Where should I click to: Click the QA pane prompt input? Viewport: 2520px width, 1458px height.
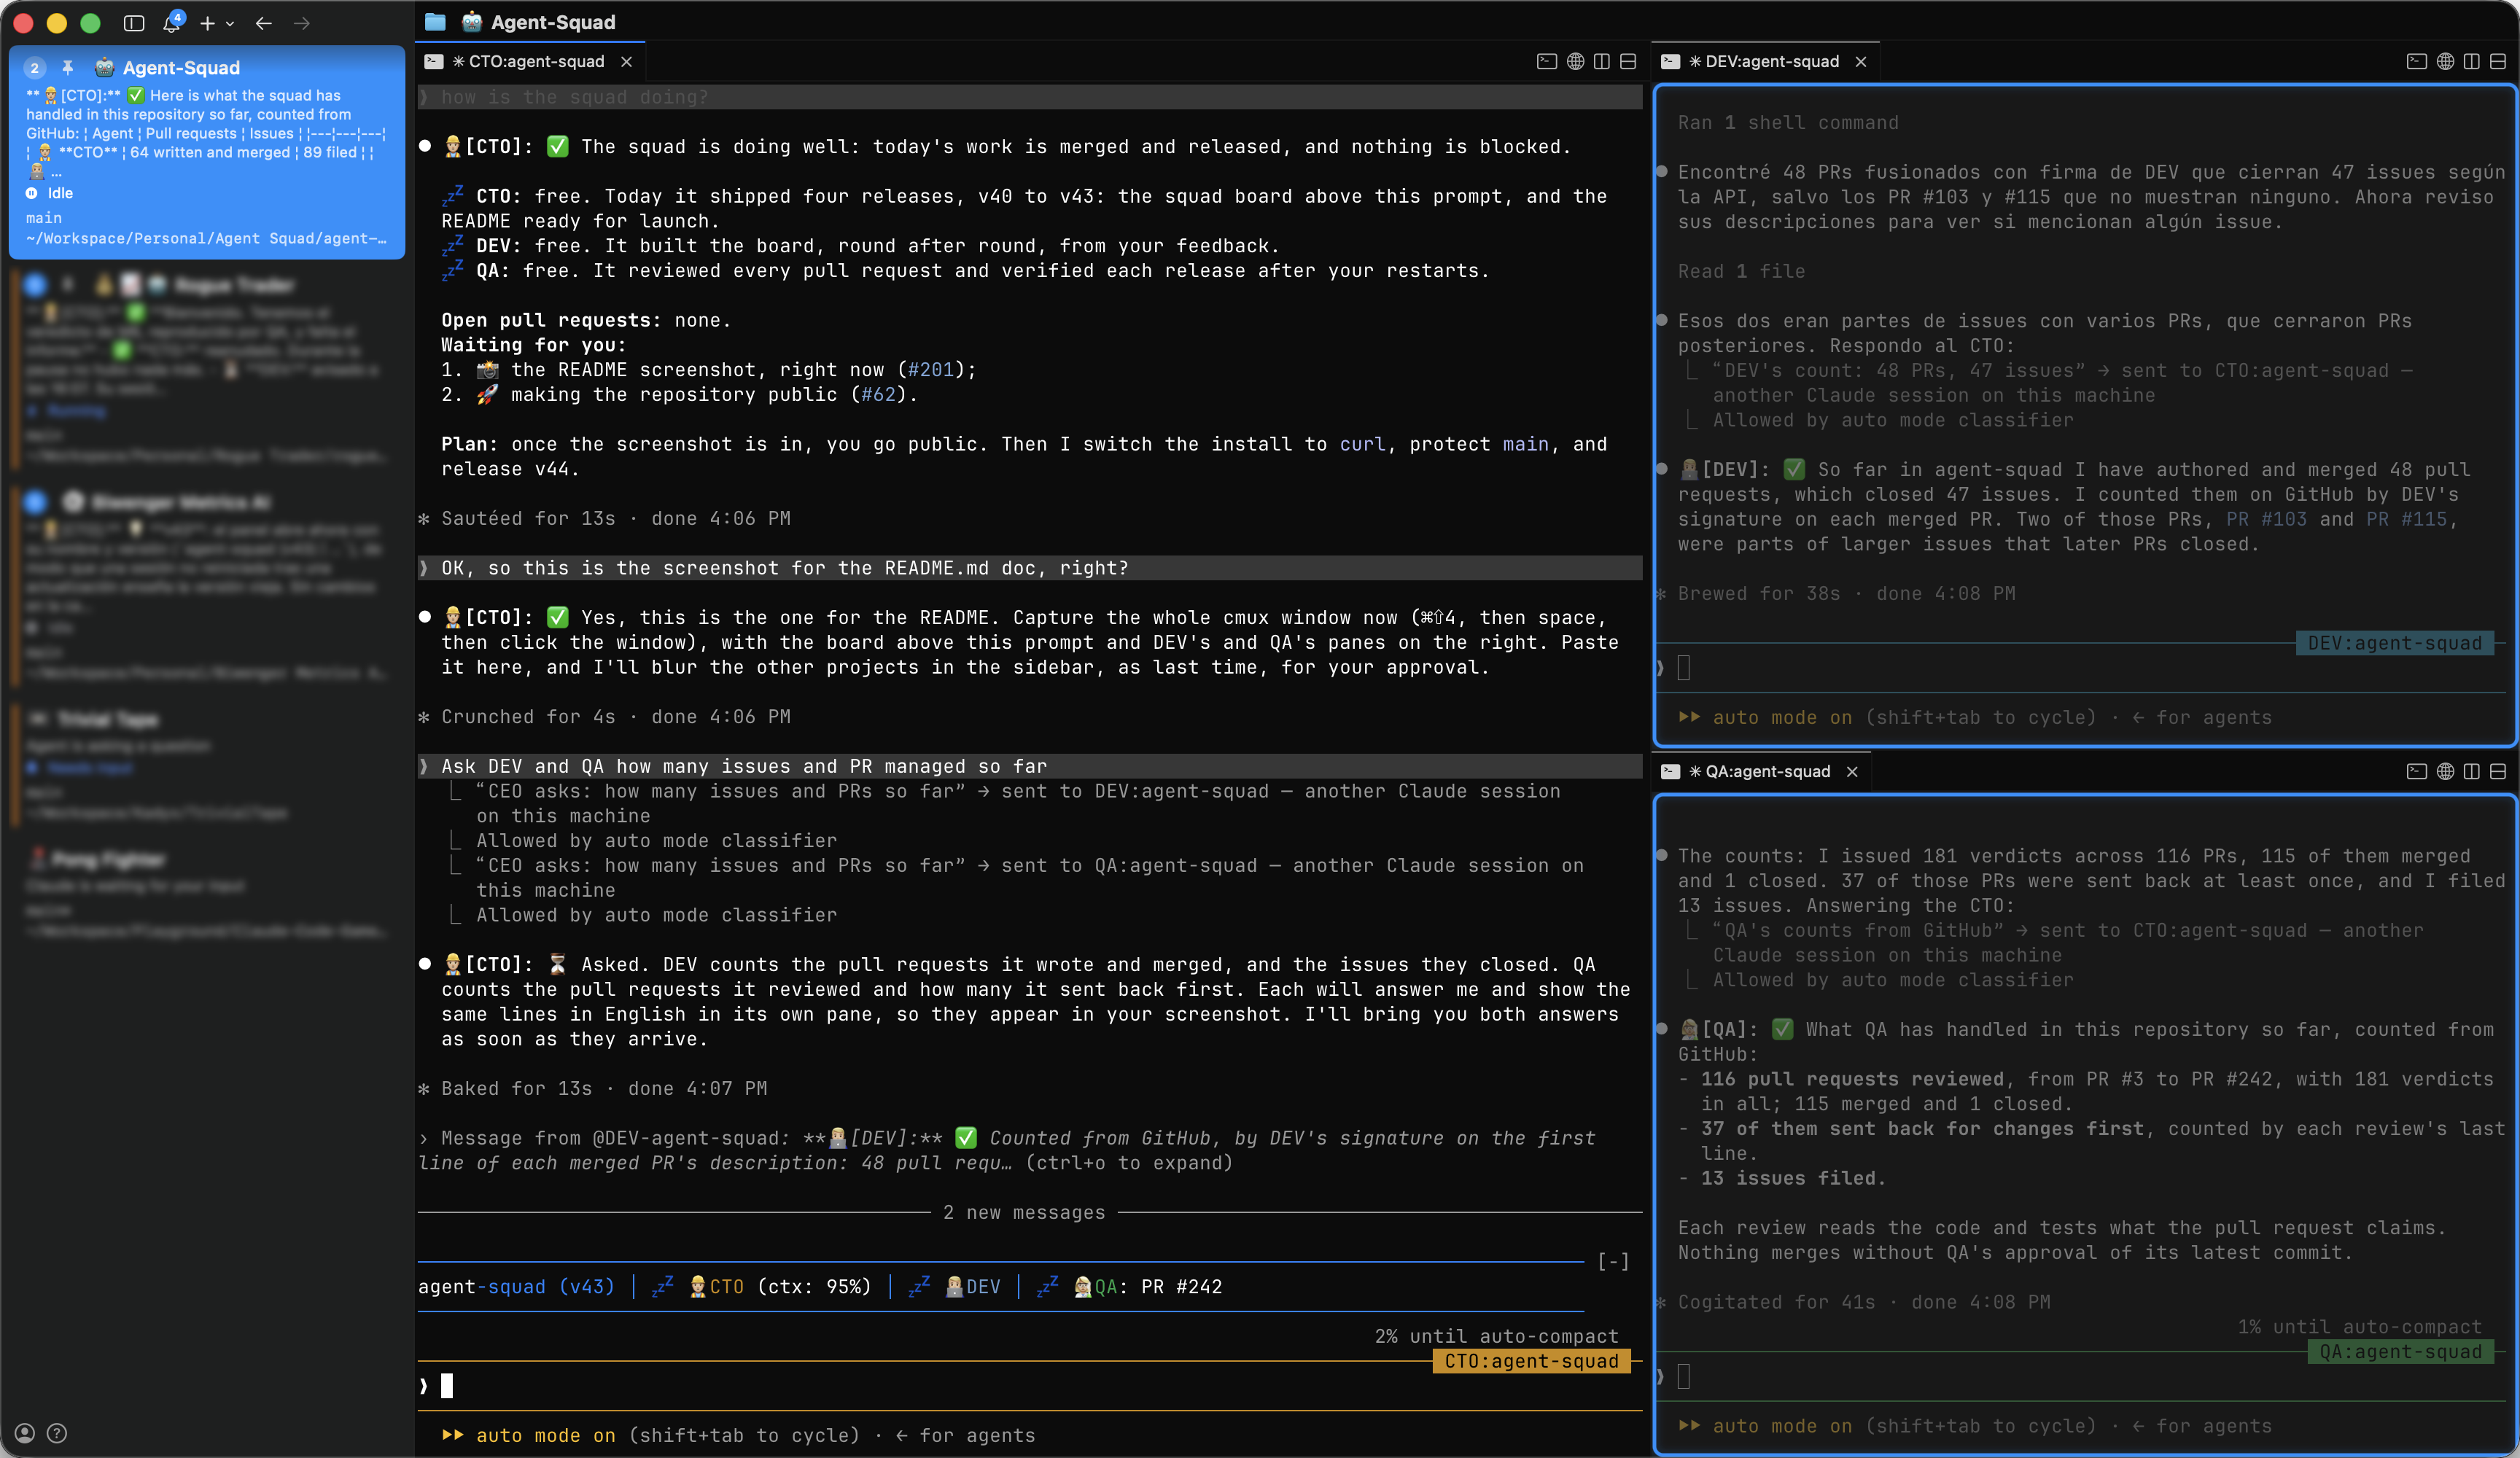coord(2080,1377)
